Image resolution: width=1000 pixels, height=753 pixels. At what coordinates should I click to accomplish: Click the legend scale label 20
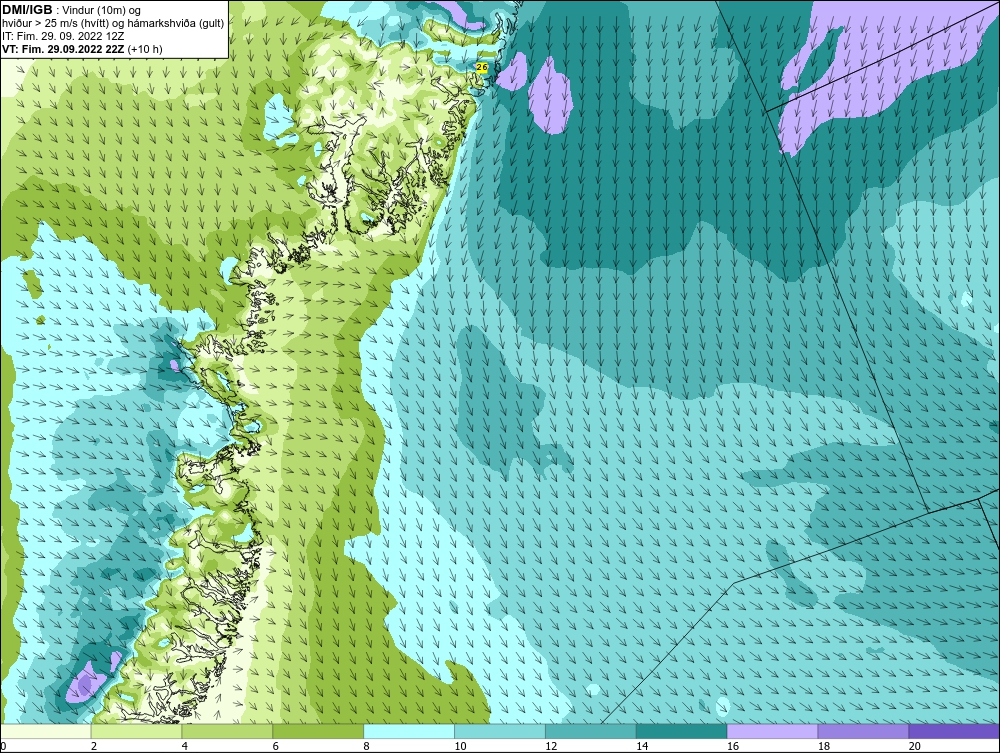tap(915, 746)
